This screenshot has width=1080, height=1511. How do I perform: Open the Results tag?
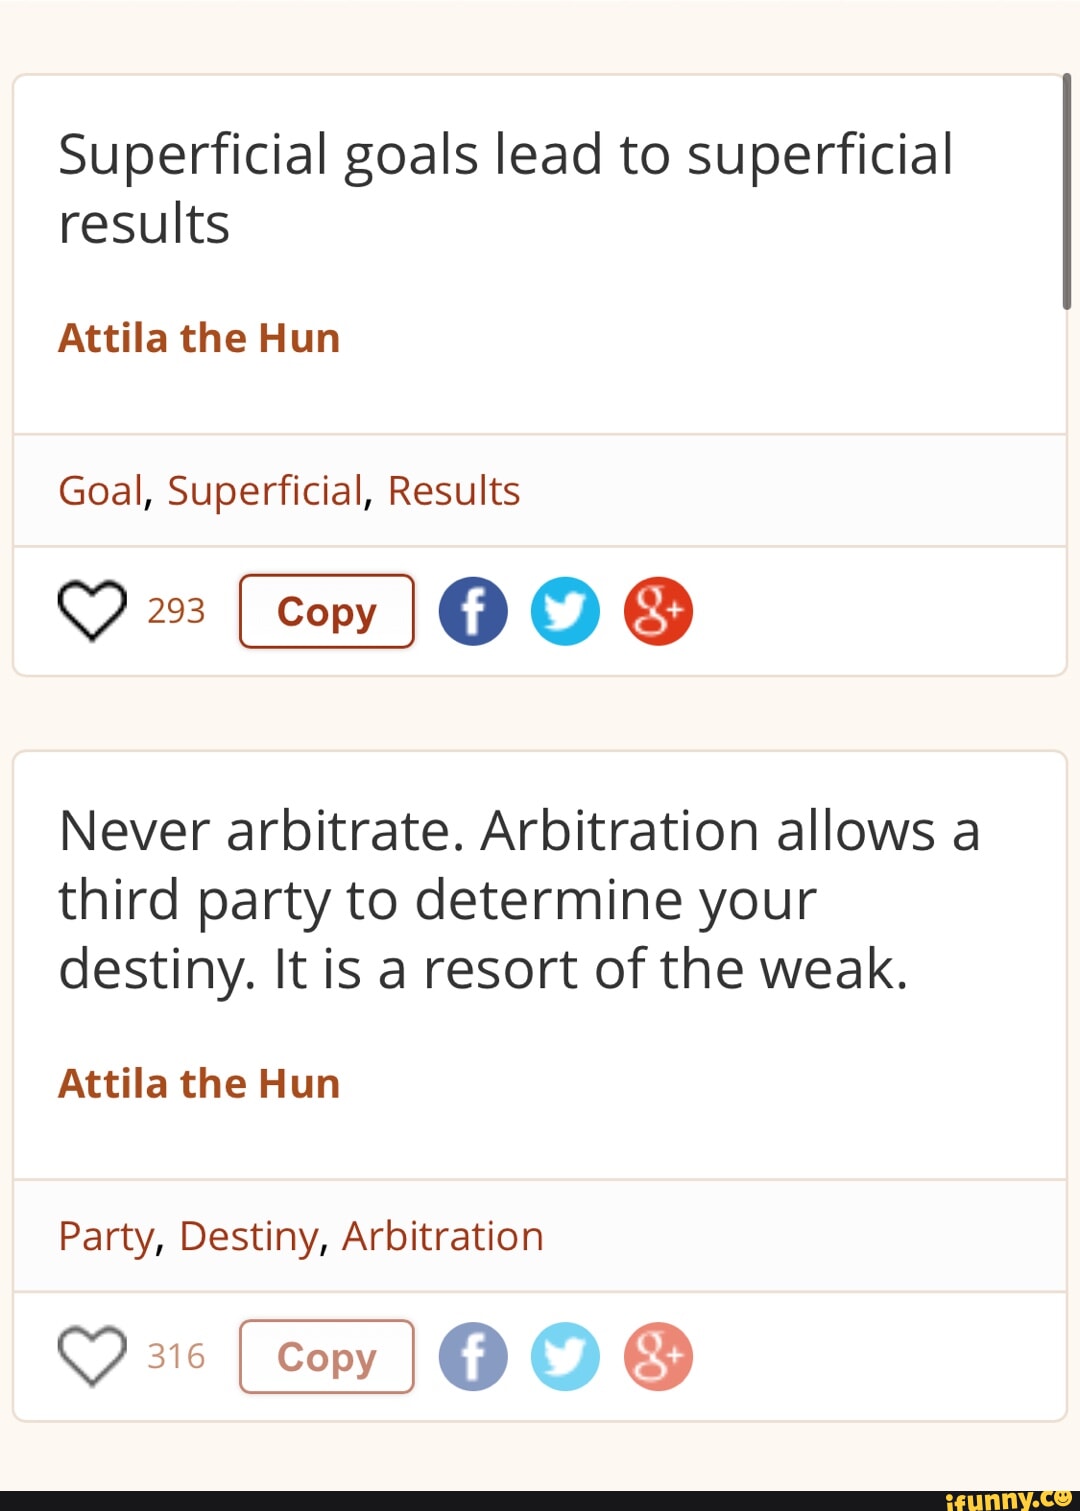point(453,491)
